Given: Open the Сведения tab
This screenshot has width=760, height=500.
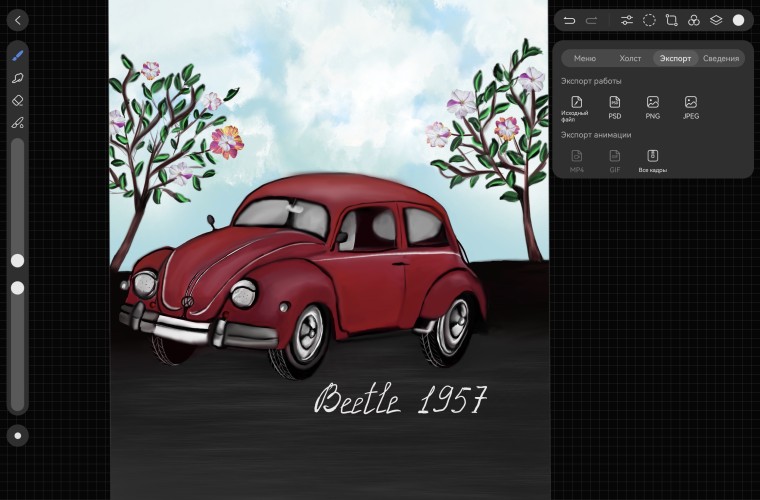Looking at the screenshot, I should click(x=720, y=58).
